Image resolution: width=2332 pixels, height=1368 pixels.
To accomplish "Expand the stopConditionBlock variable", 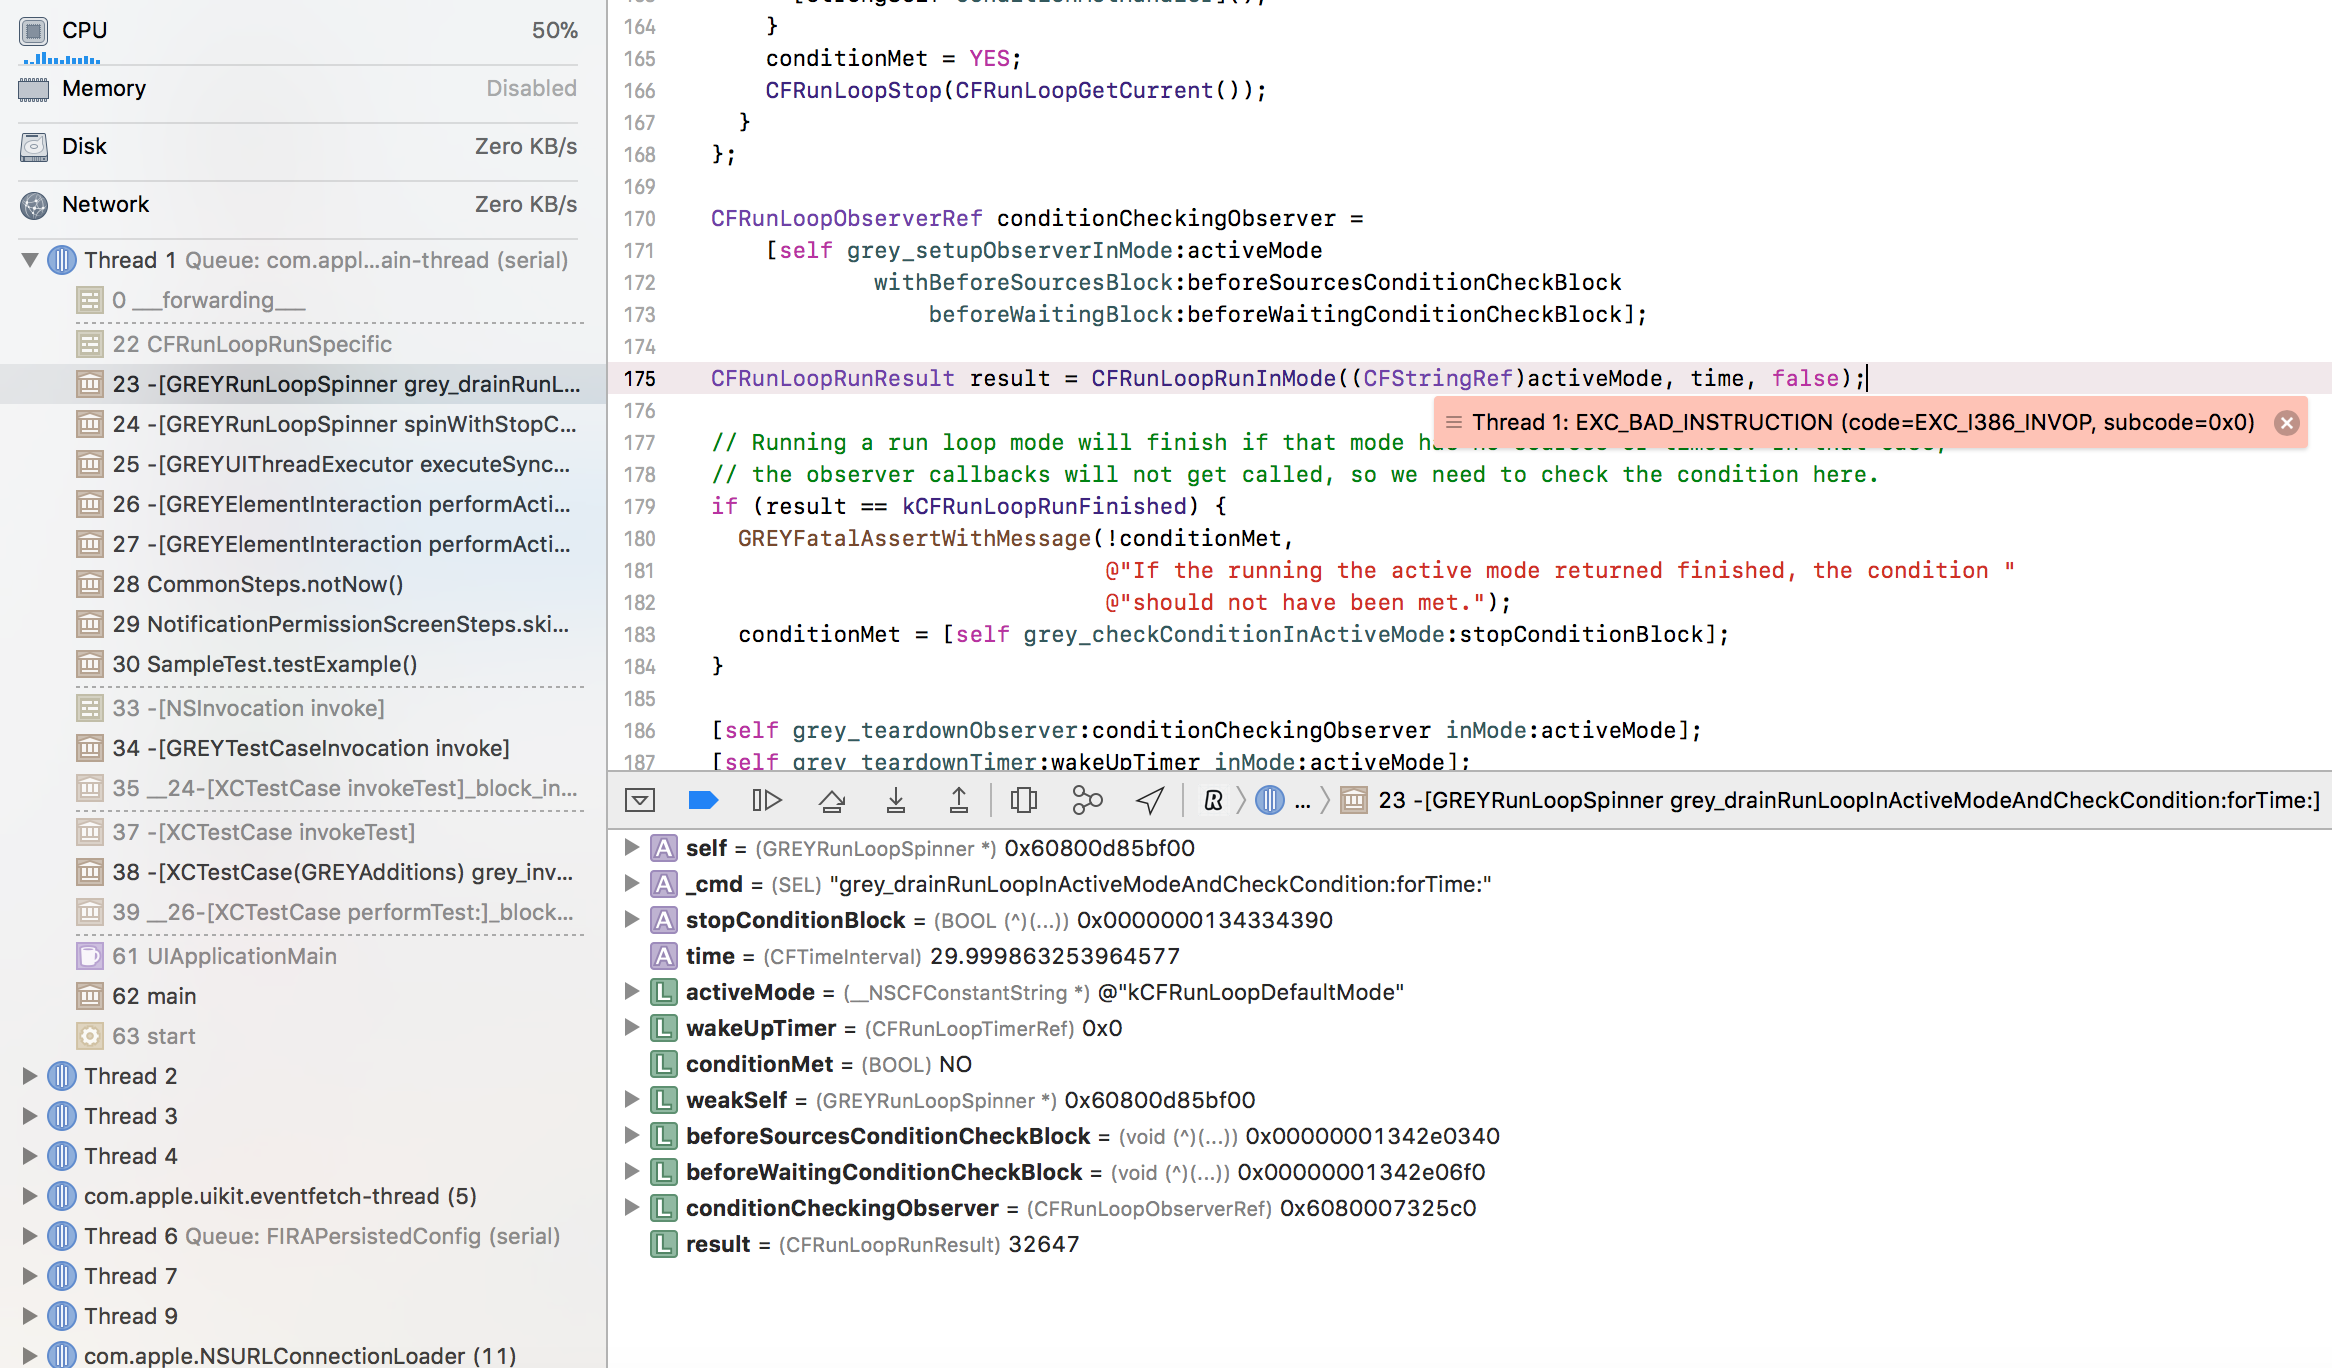I will tap(631, 920).
